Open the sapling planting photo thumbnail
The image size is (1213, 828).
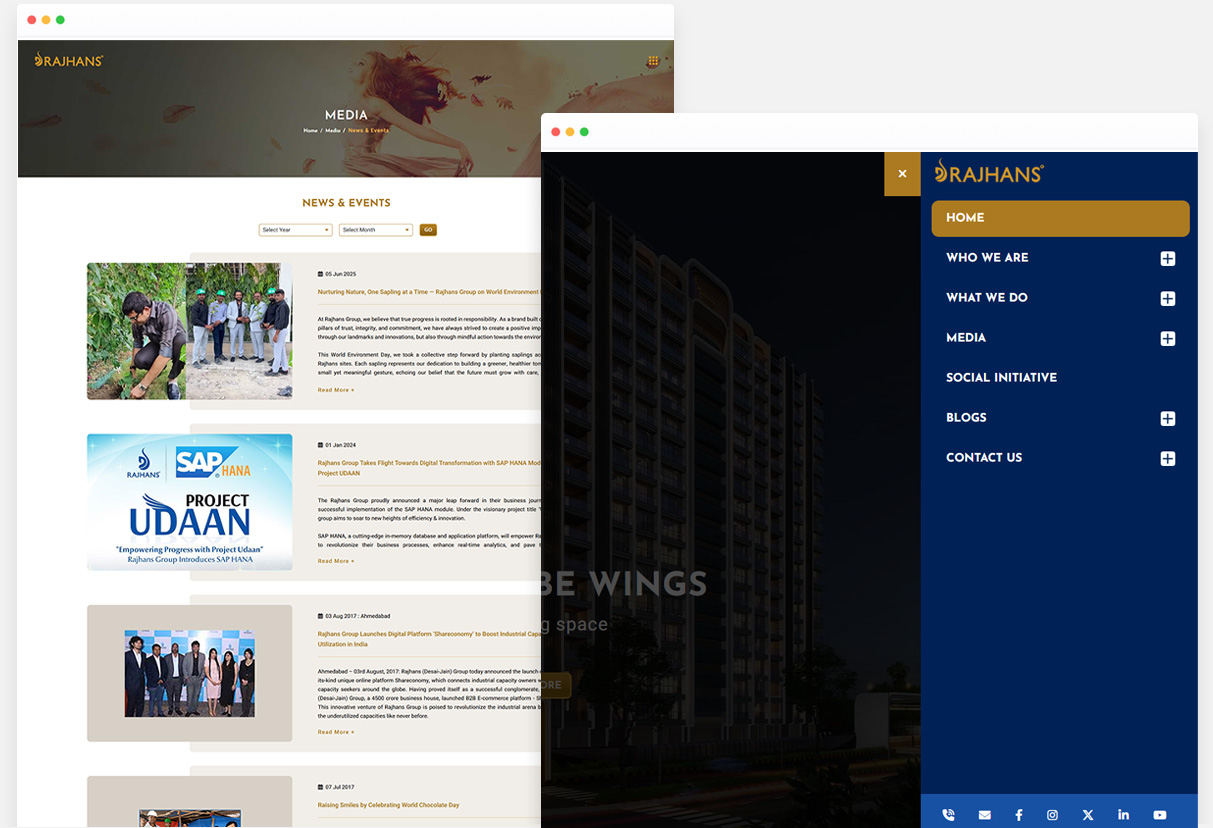coord(190,331)
